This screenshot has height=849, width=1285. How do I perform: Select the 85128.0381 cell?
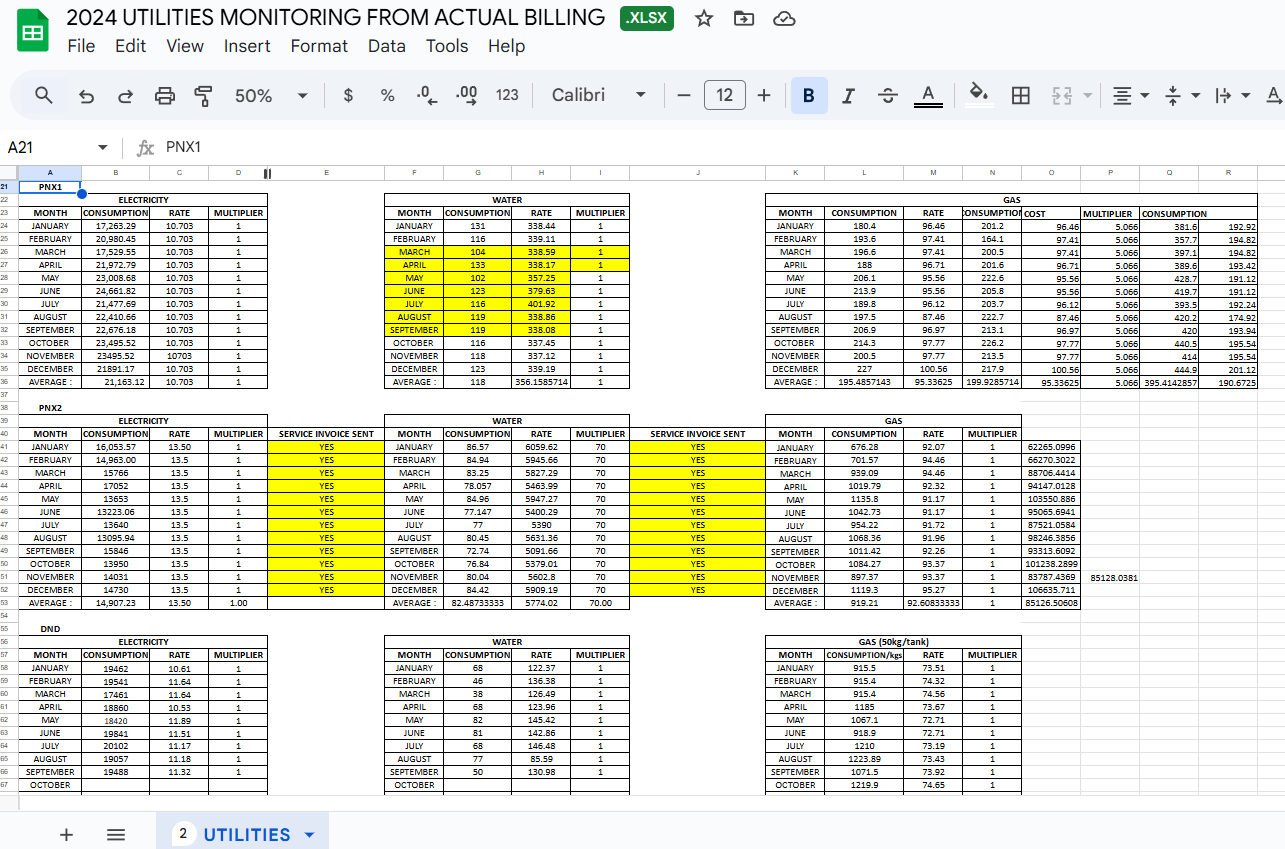pos(1109,577)
